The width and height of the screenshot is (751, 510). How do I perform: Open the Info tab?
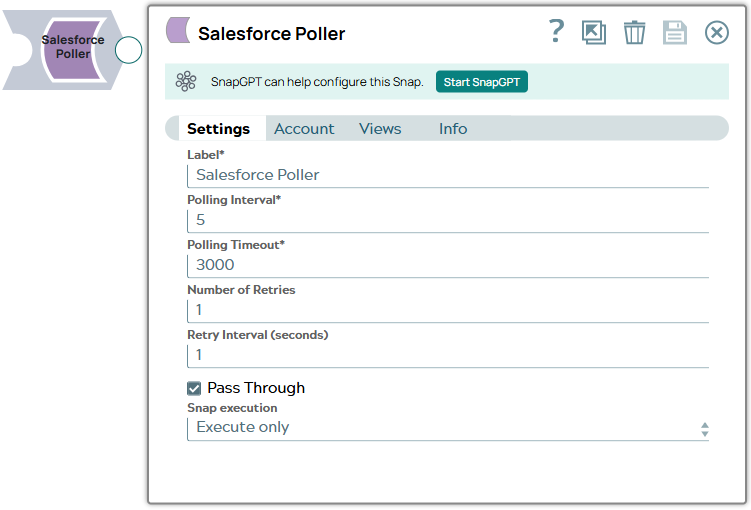pos(453,128)
